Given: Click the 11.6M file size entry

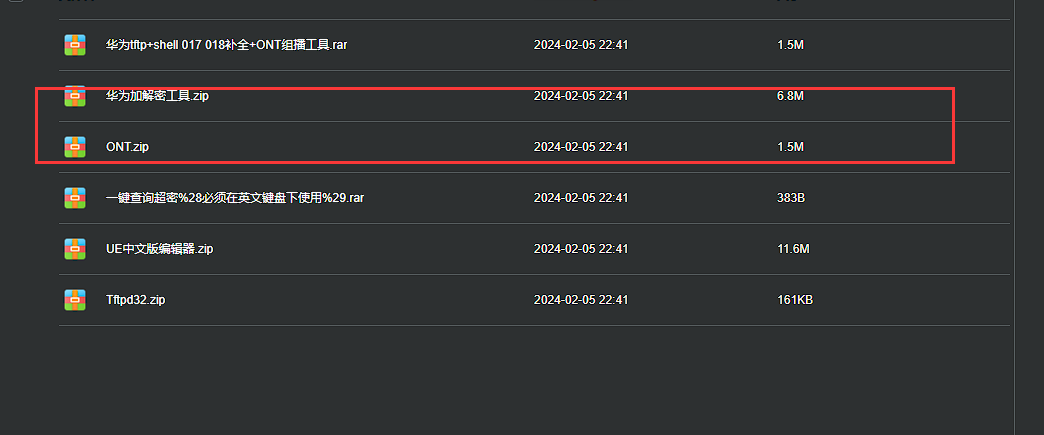Looking at the screenshot, I should coord(793,249).
